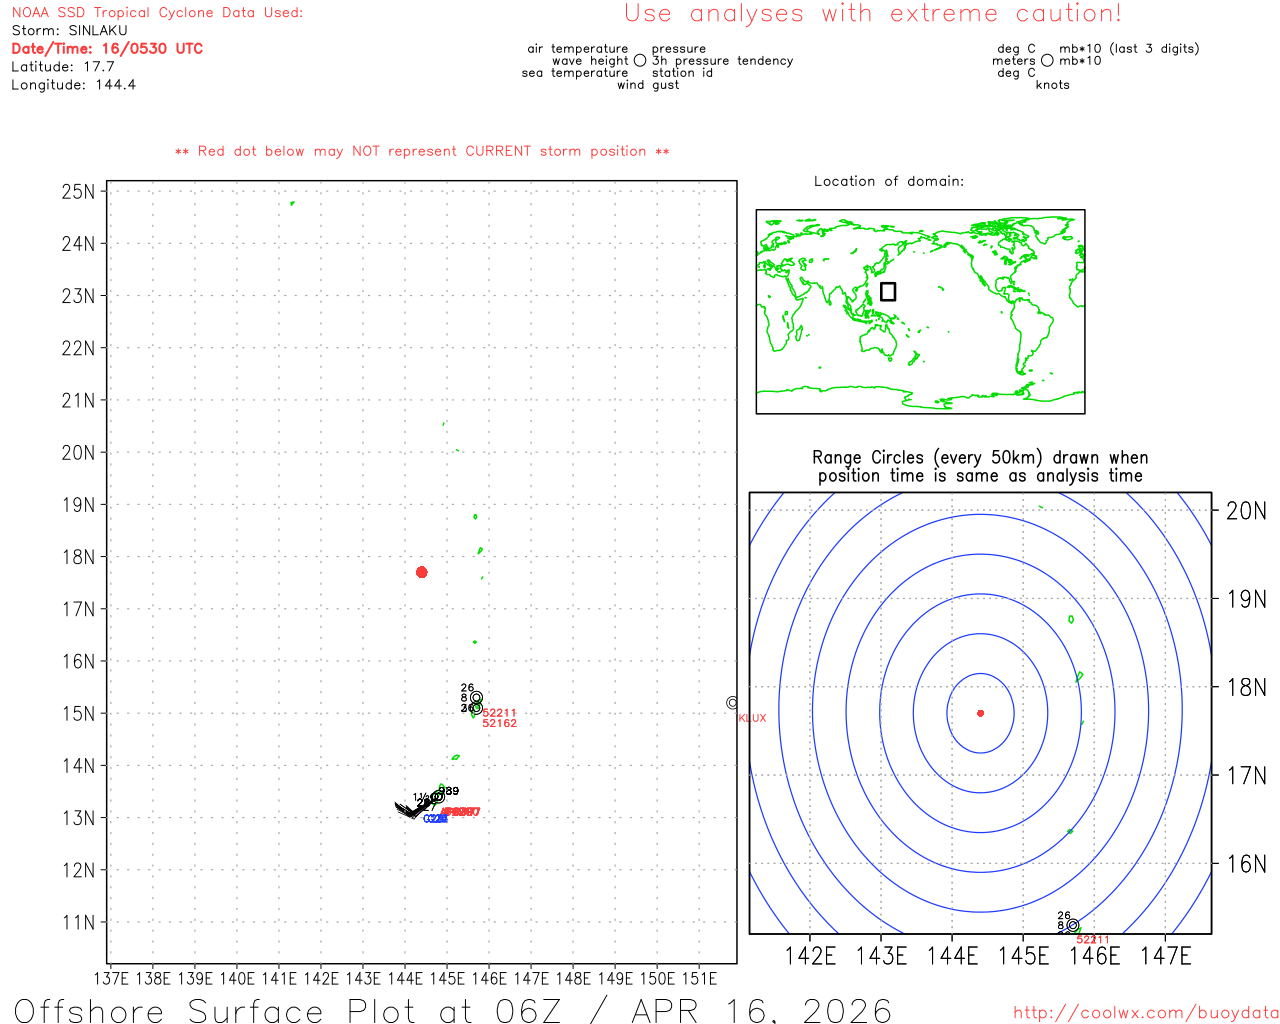Screen dimensions: 1280x1024
Task: Click the 19N label beside the range circles plot
Action: point(1246,599)
